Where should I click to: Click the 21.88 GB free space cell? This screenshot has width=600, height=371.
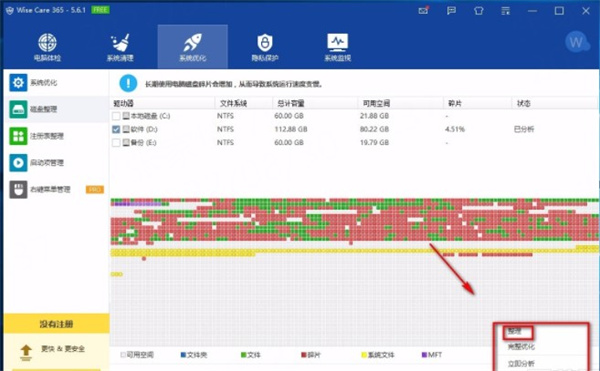[x=374, y=116]
